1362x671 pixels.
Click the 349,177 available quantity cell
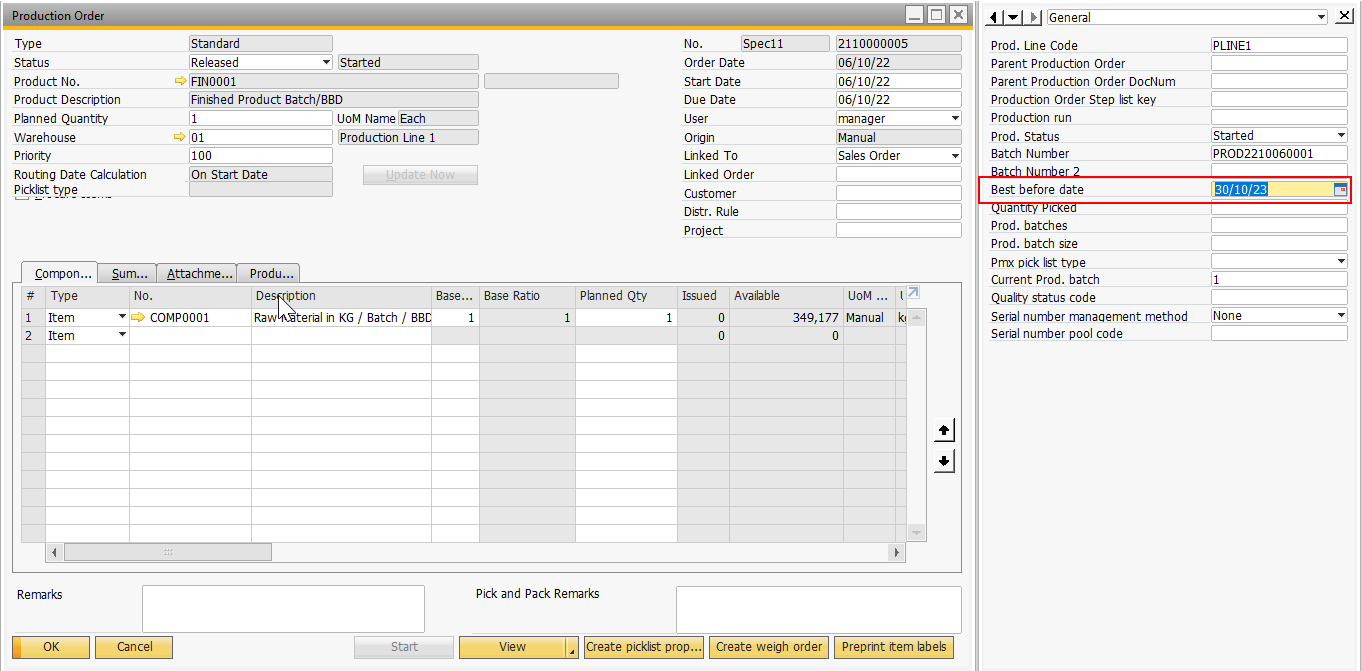786,317
